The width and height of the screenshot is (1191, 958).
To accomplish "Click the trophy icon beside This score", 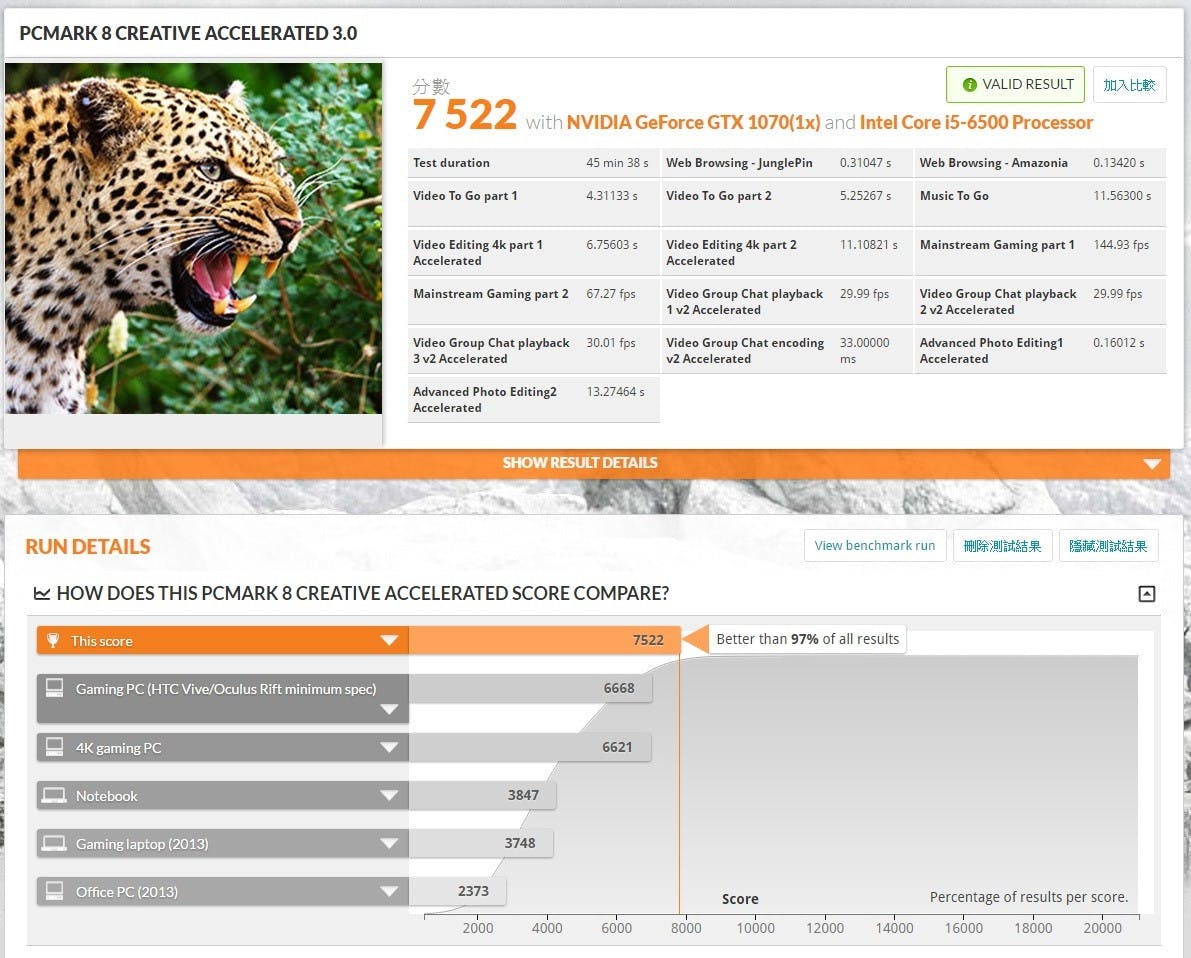I will tap(53, 641).
